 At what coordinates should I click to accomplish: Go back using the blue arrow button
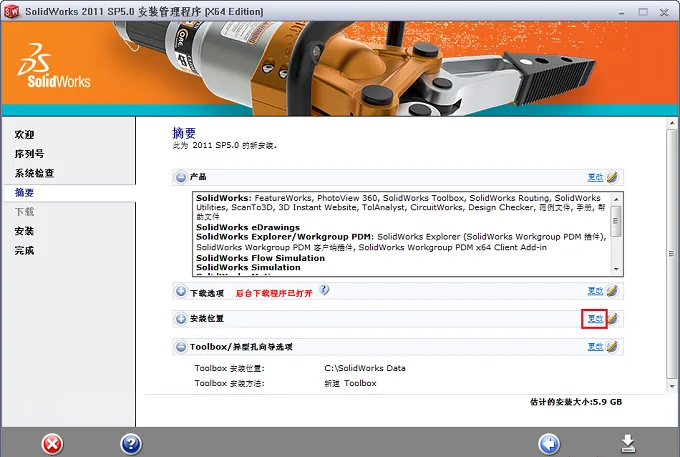(549, 444)
